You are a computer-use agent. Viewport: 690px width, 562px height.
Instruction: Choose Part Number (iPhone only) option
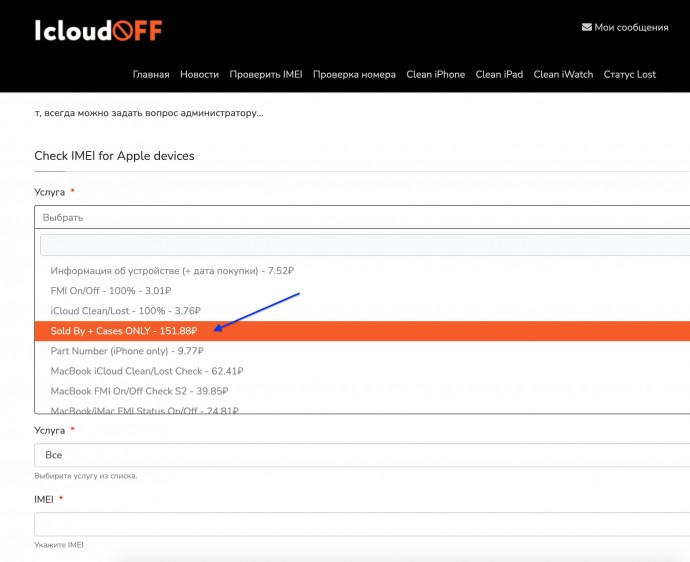(x=127, y=351)
